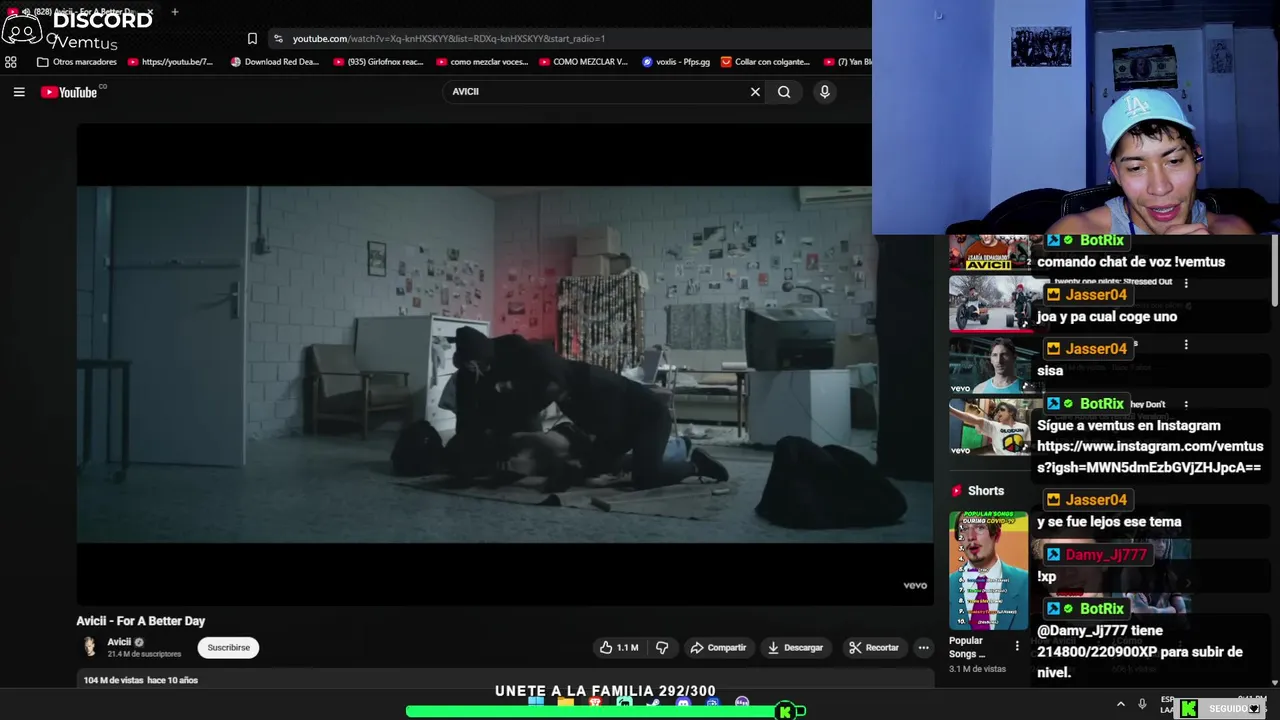
Task: Open the Avicii channel name link
Action: (x=119, y=642)
